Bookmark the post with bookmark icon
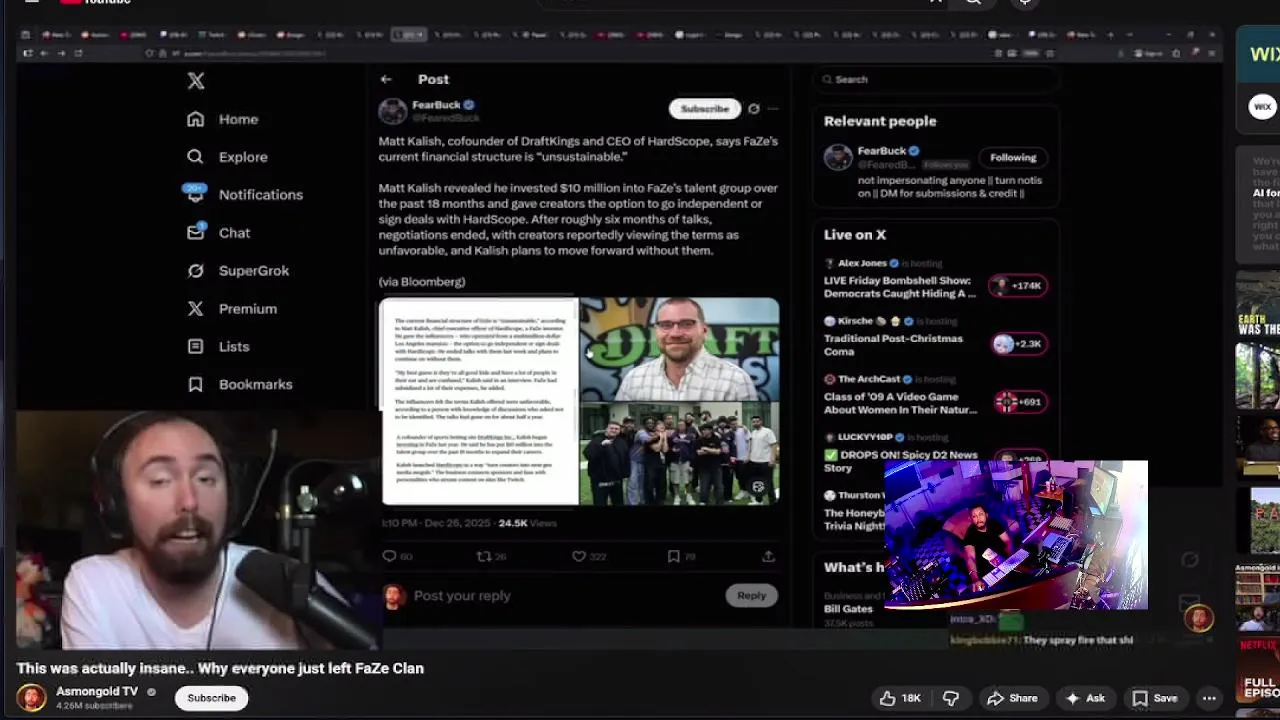This screenshot has height=720, width=1280. click(x=674, y=556)
